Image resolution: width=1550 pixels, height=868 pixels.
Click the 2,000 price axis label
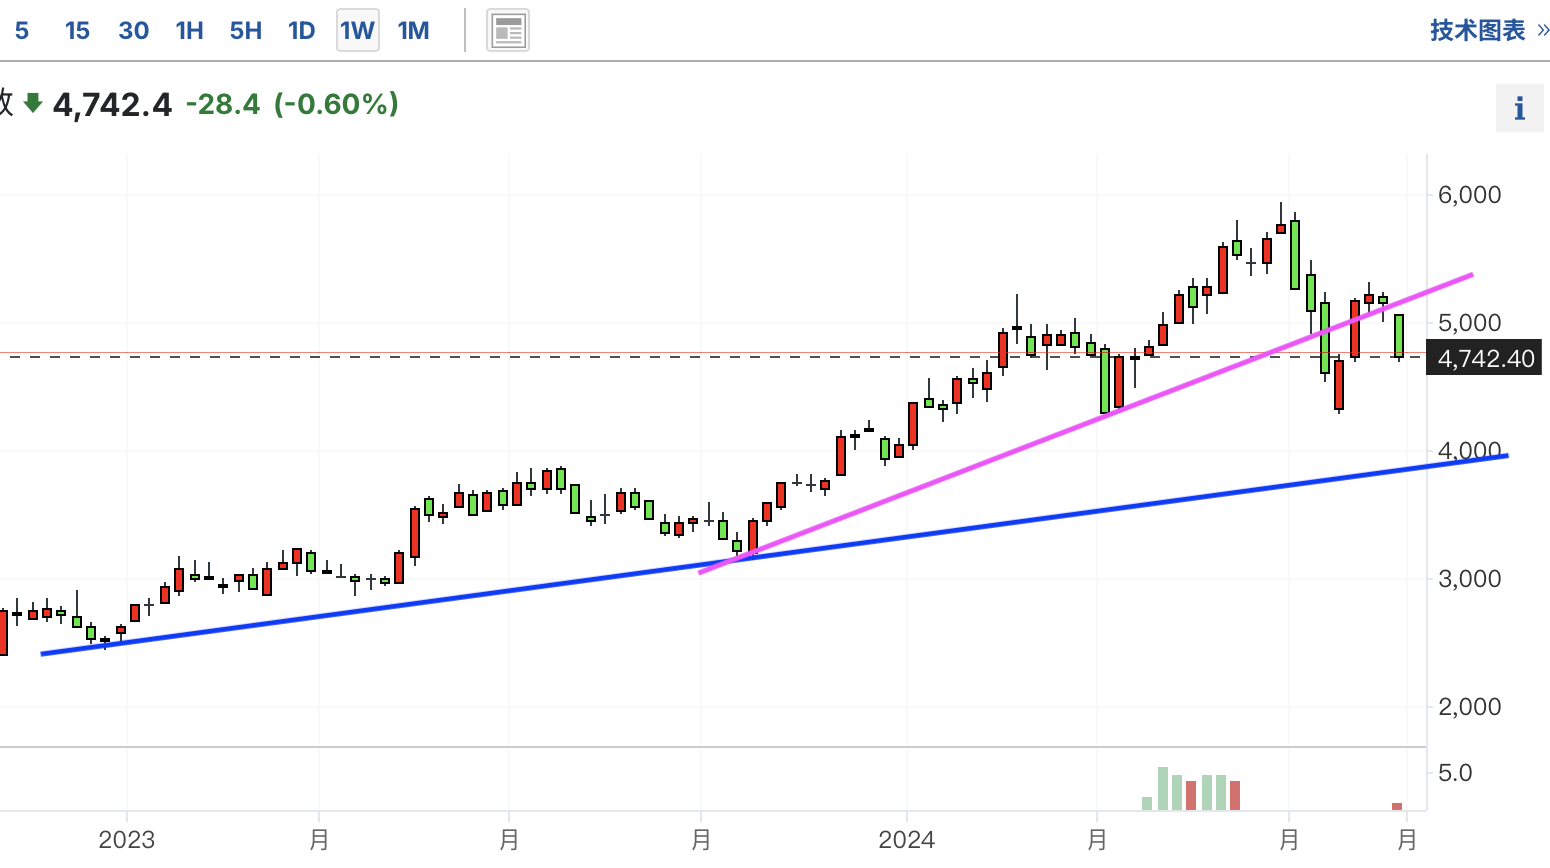[x=1469, y=707]
